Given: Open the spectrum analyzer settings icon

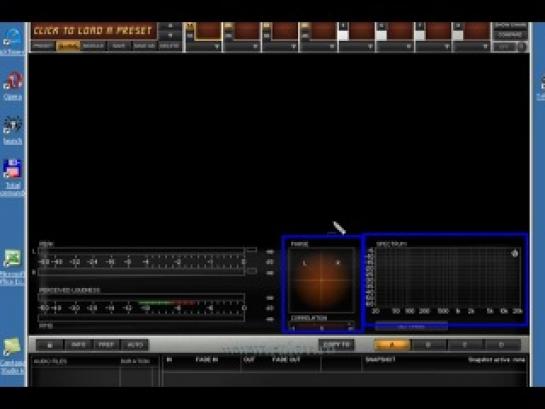Looking at the screenshot, I should click(515, 253).
